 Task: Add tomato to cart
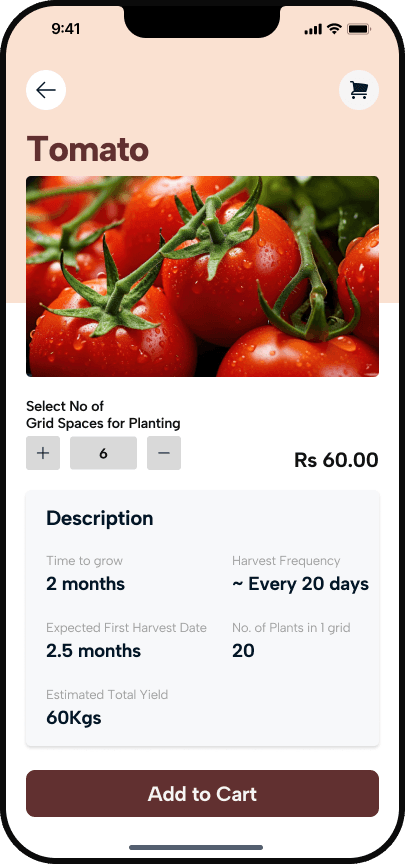202,793
